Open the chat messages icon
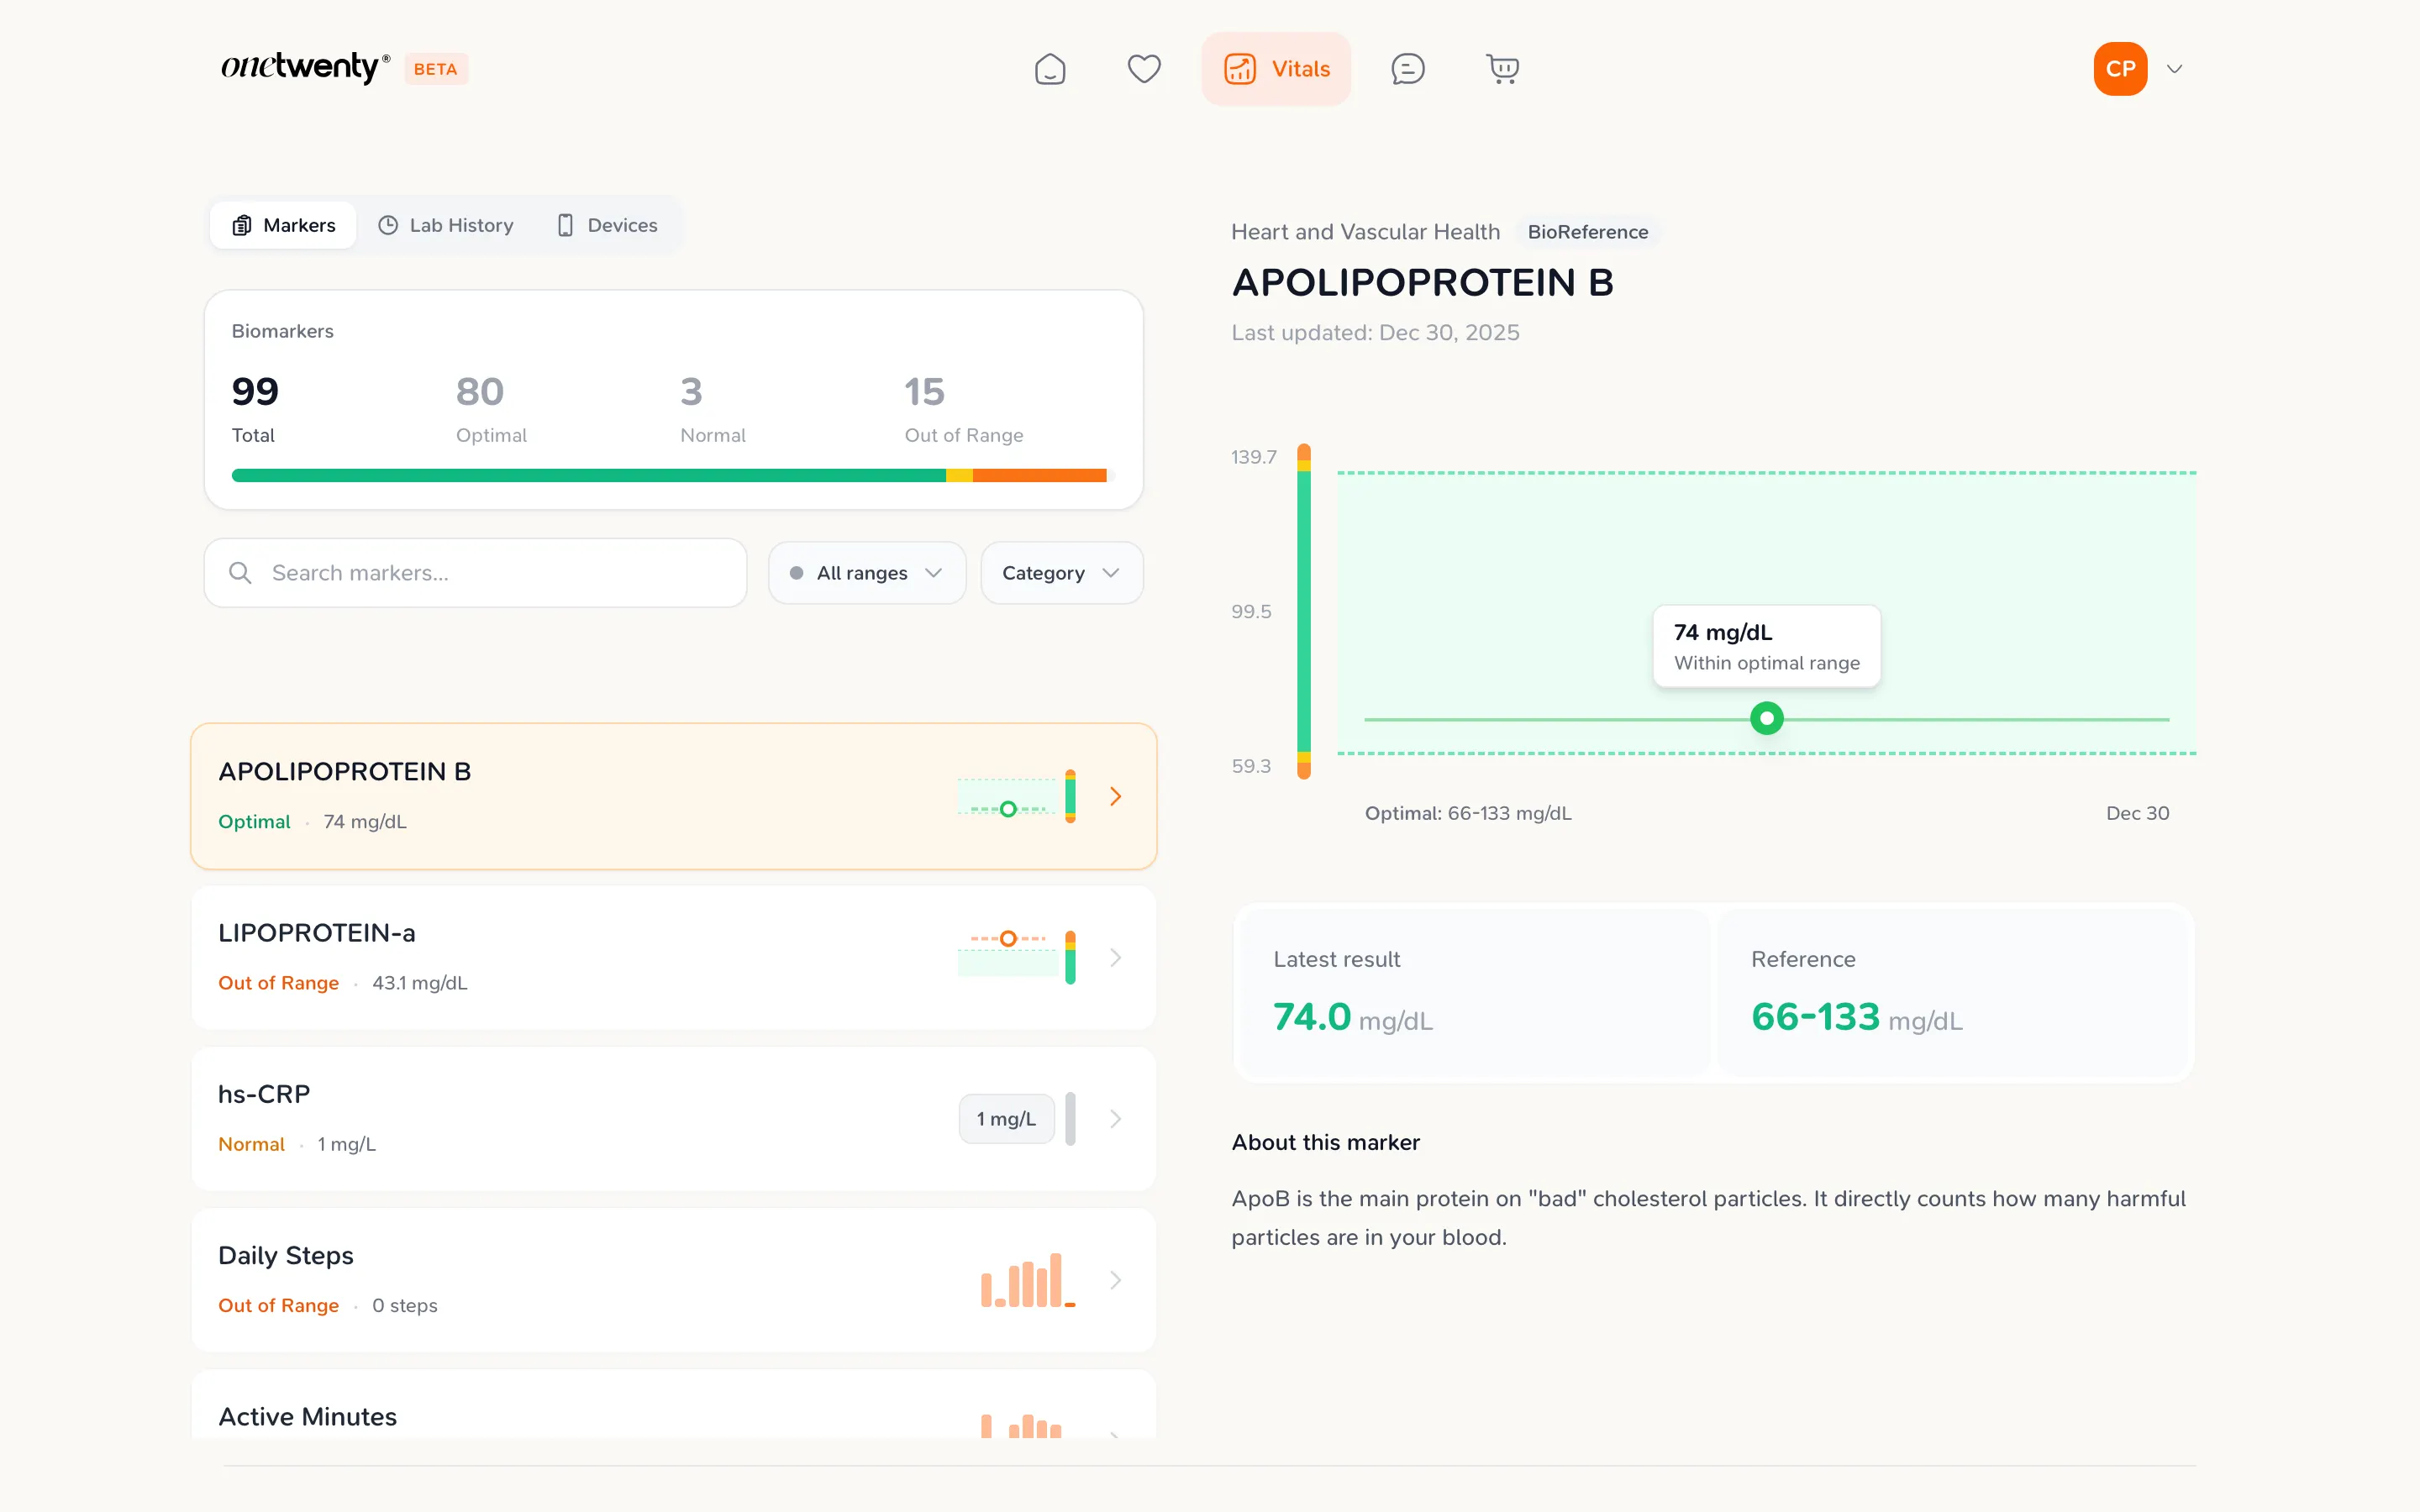Viewport: 2420px width, 1512px height. (x=1407, y=69)
